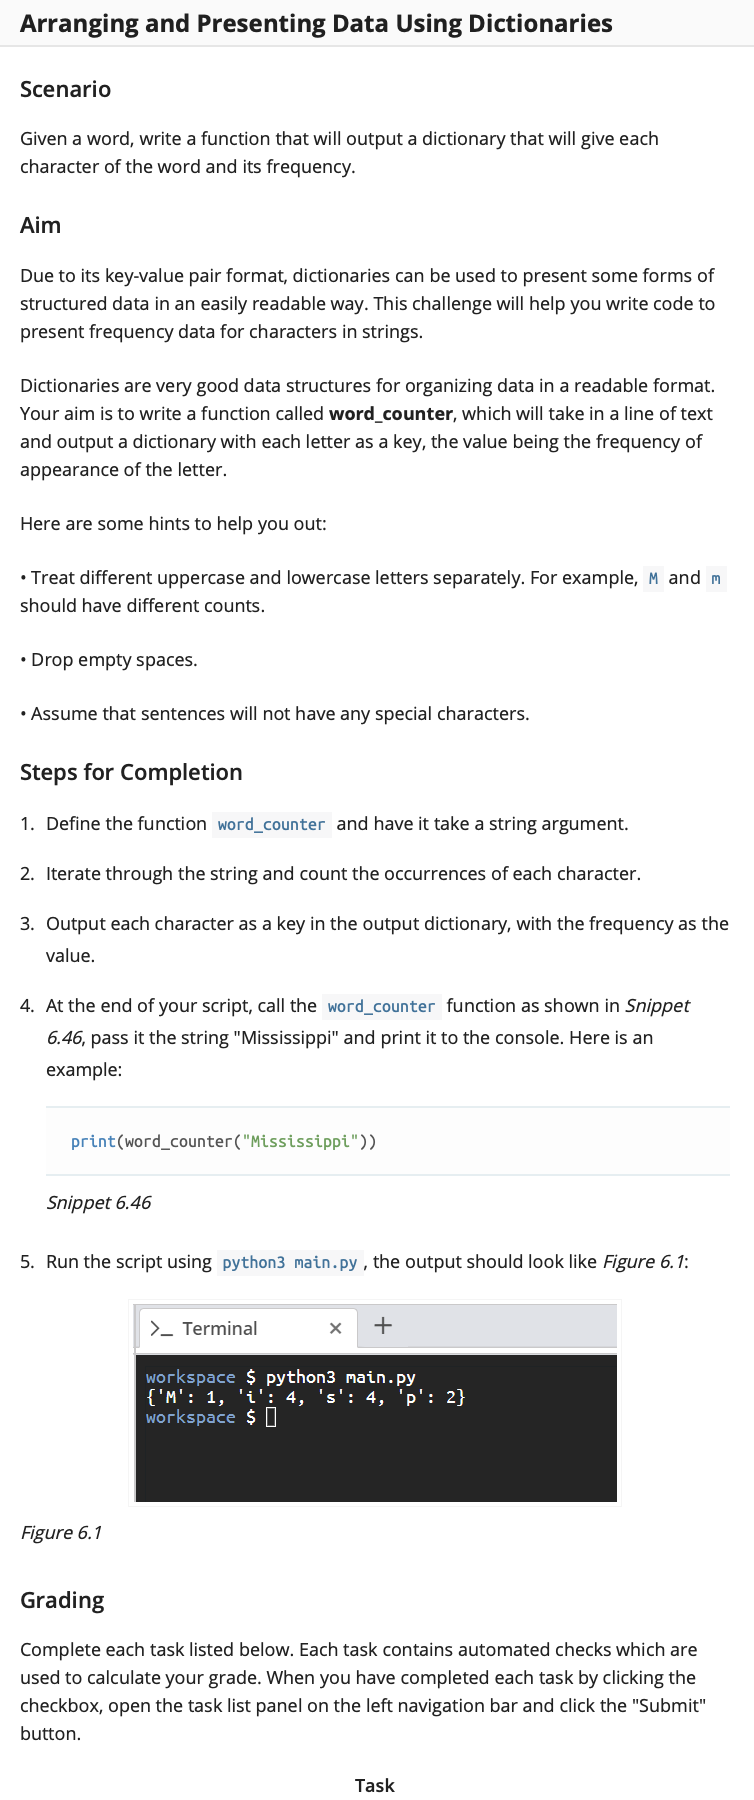Screen dimensions: 754x1800
Task: Click the uppercase M inline code badge
Action: [653, 578]
